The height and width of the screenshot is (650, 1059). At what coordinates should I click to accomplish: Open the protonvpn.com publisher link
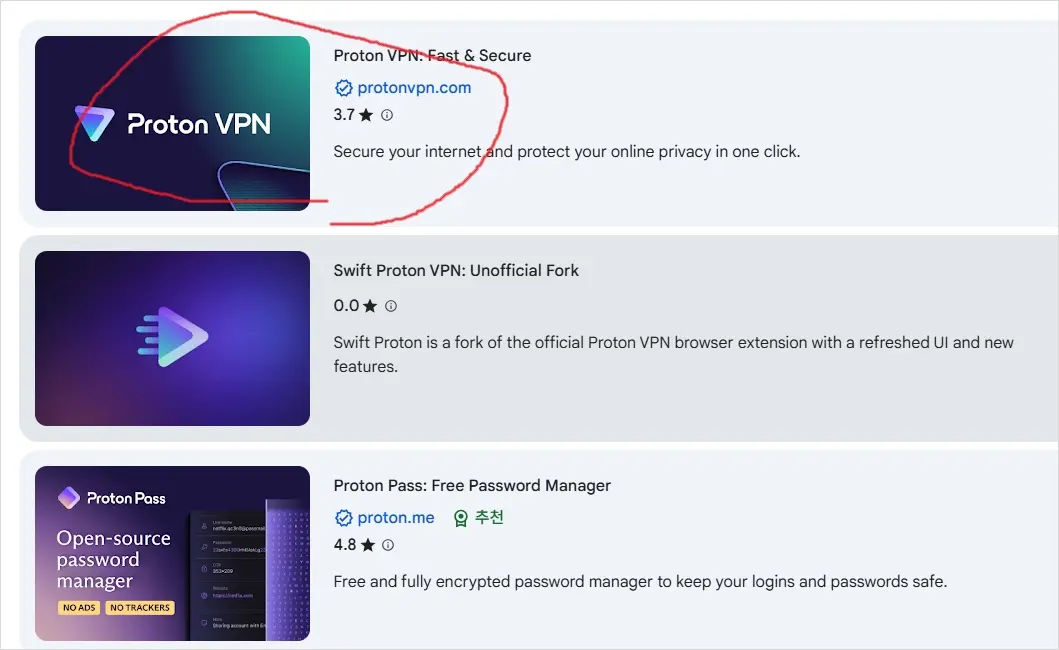412,87
